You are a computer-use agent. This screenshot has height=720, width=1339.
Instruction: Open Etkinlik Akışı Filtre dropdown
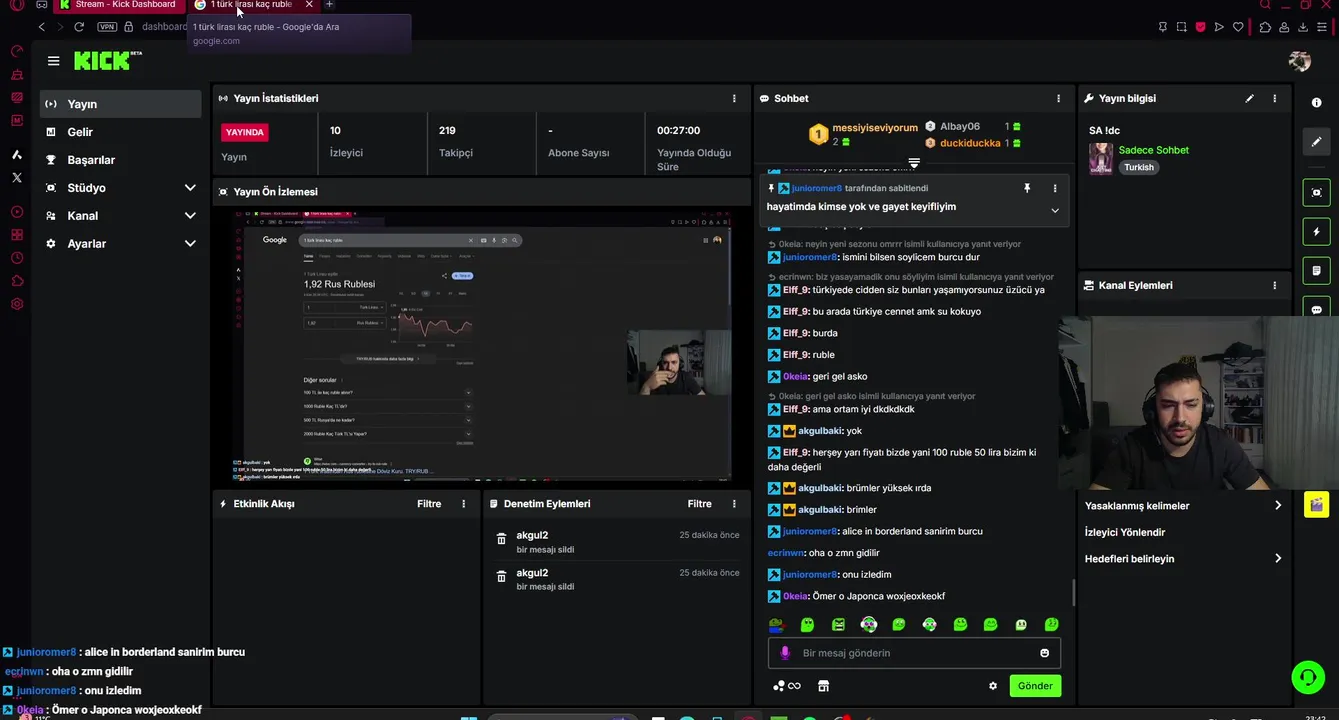(x=429, y=504)
